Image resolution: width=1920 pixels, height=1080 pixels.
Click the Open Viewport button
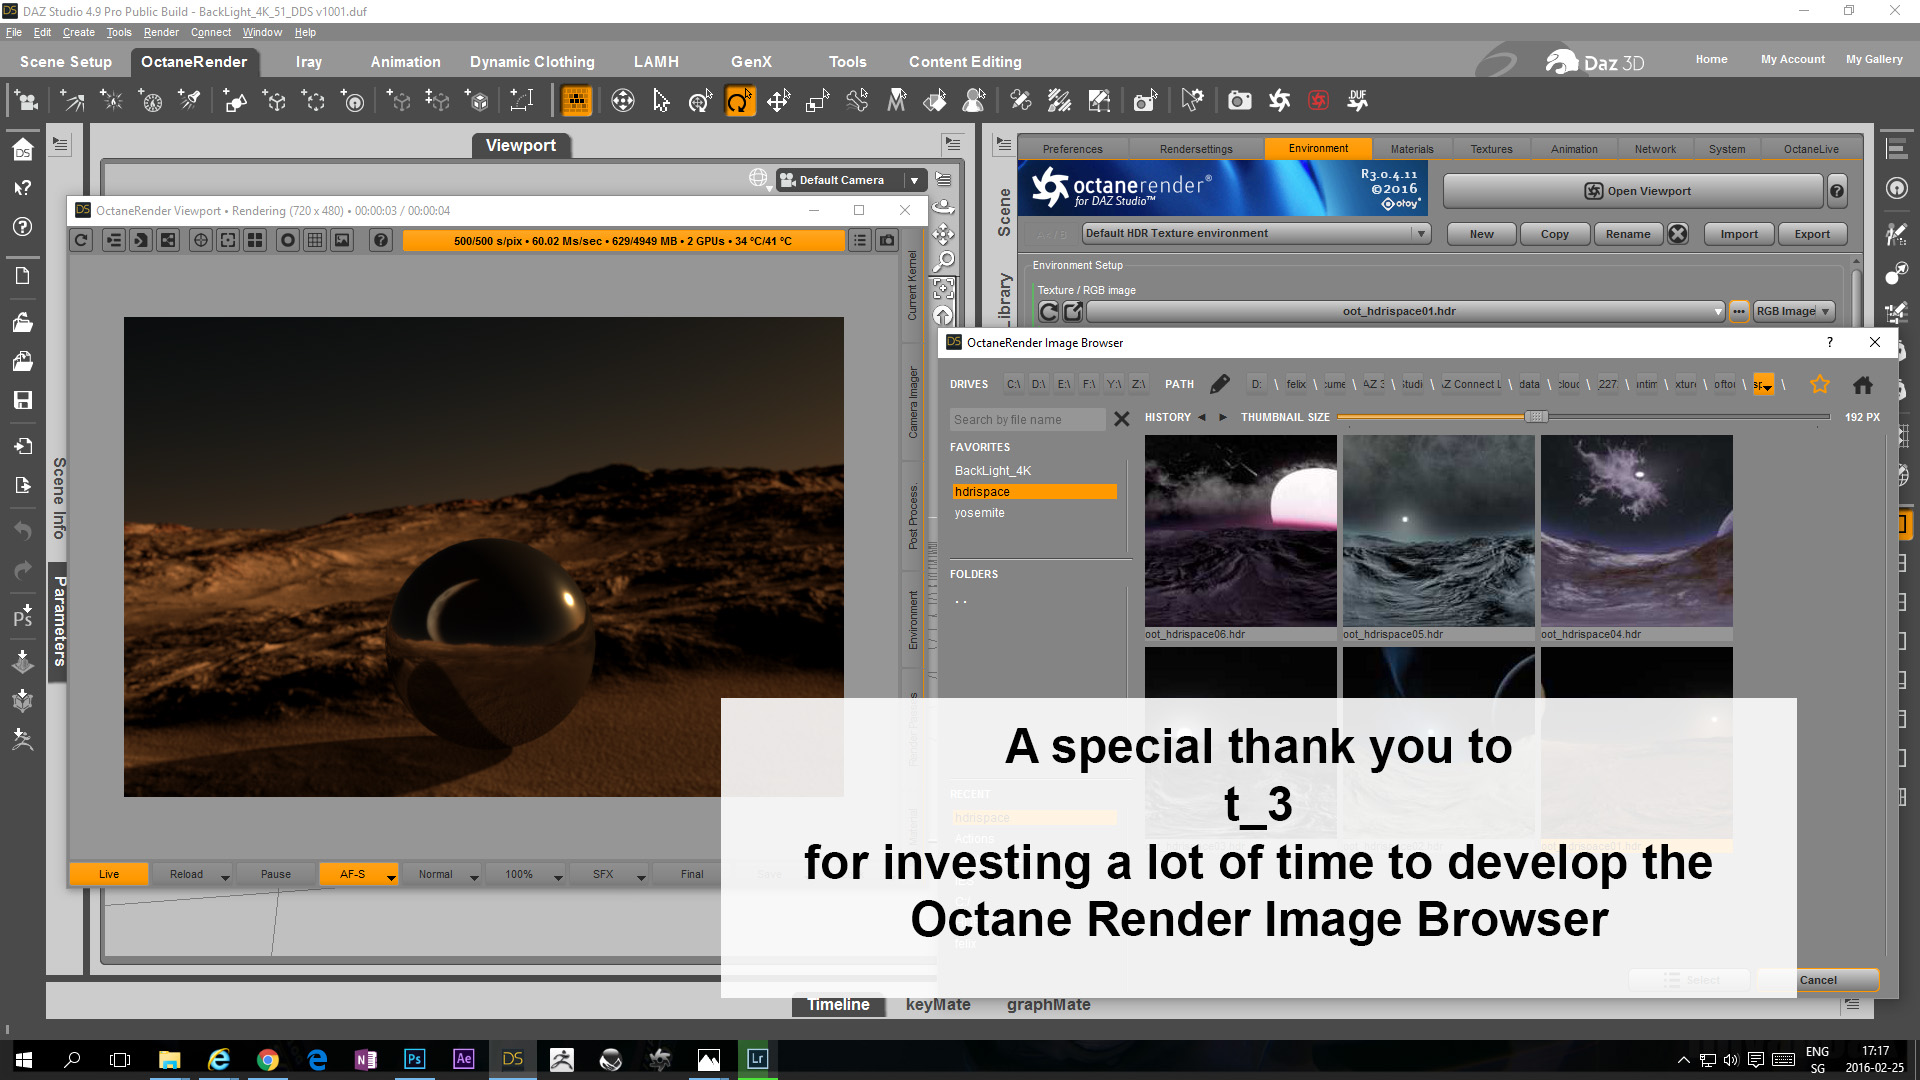coord(1634,191)
